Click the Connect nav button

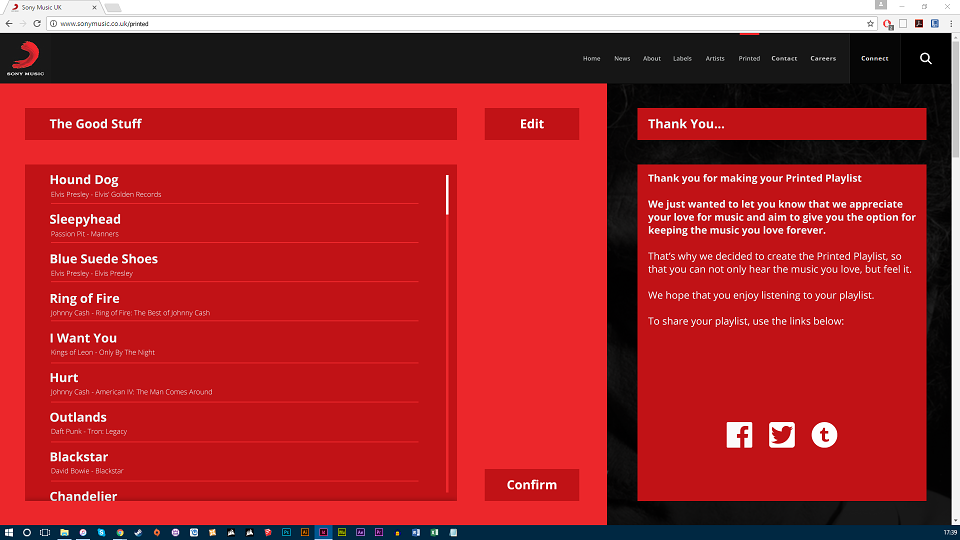coord(874,59)
